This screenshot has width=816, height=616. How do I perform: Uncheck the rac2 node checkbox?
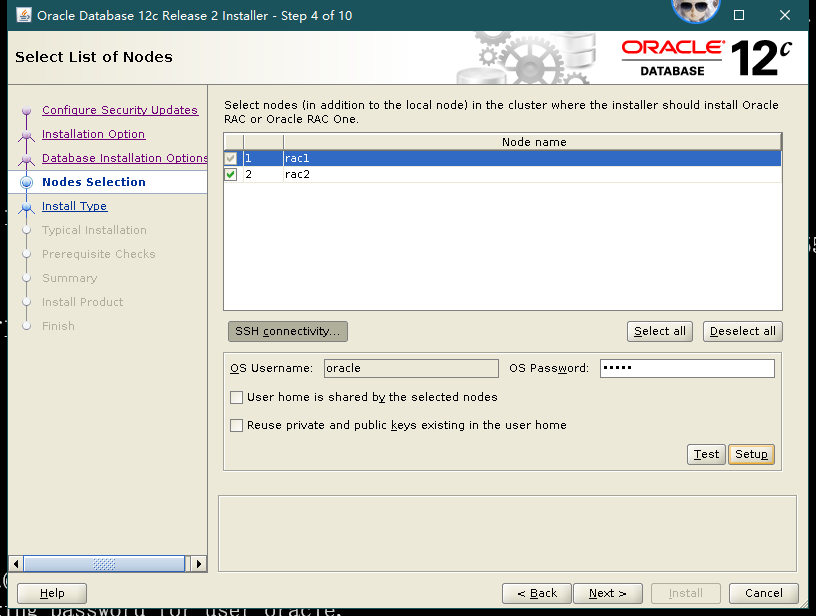coord(231,174)
